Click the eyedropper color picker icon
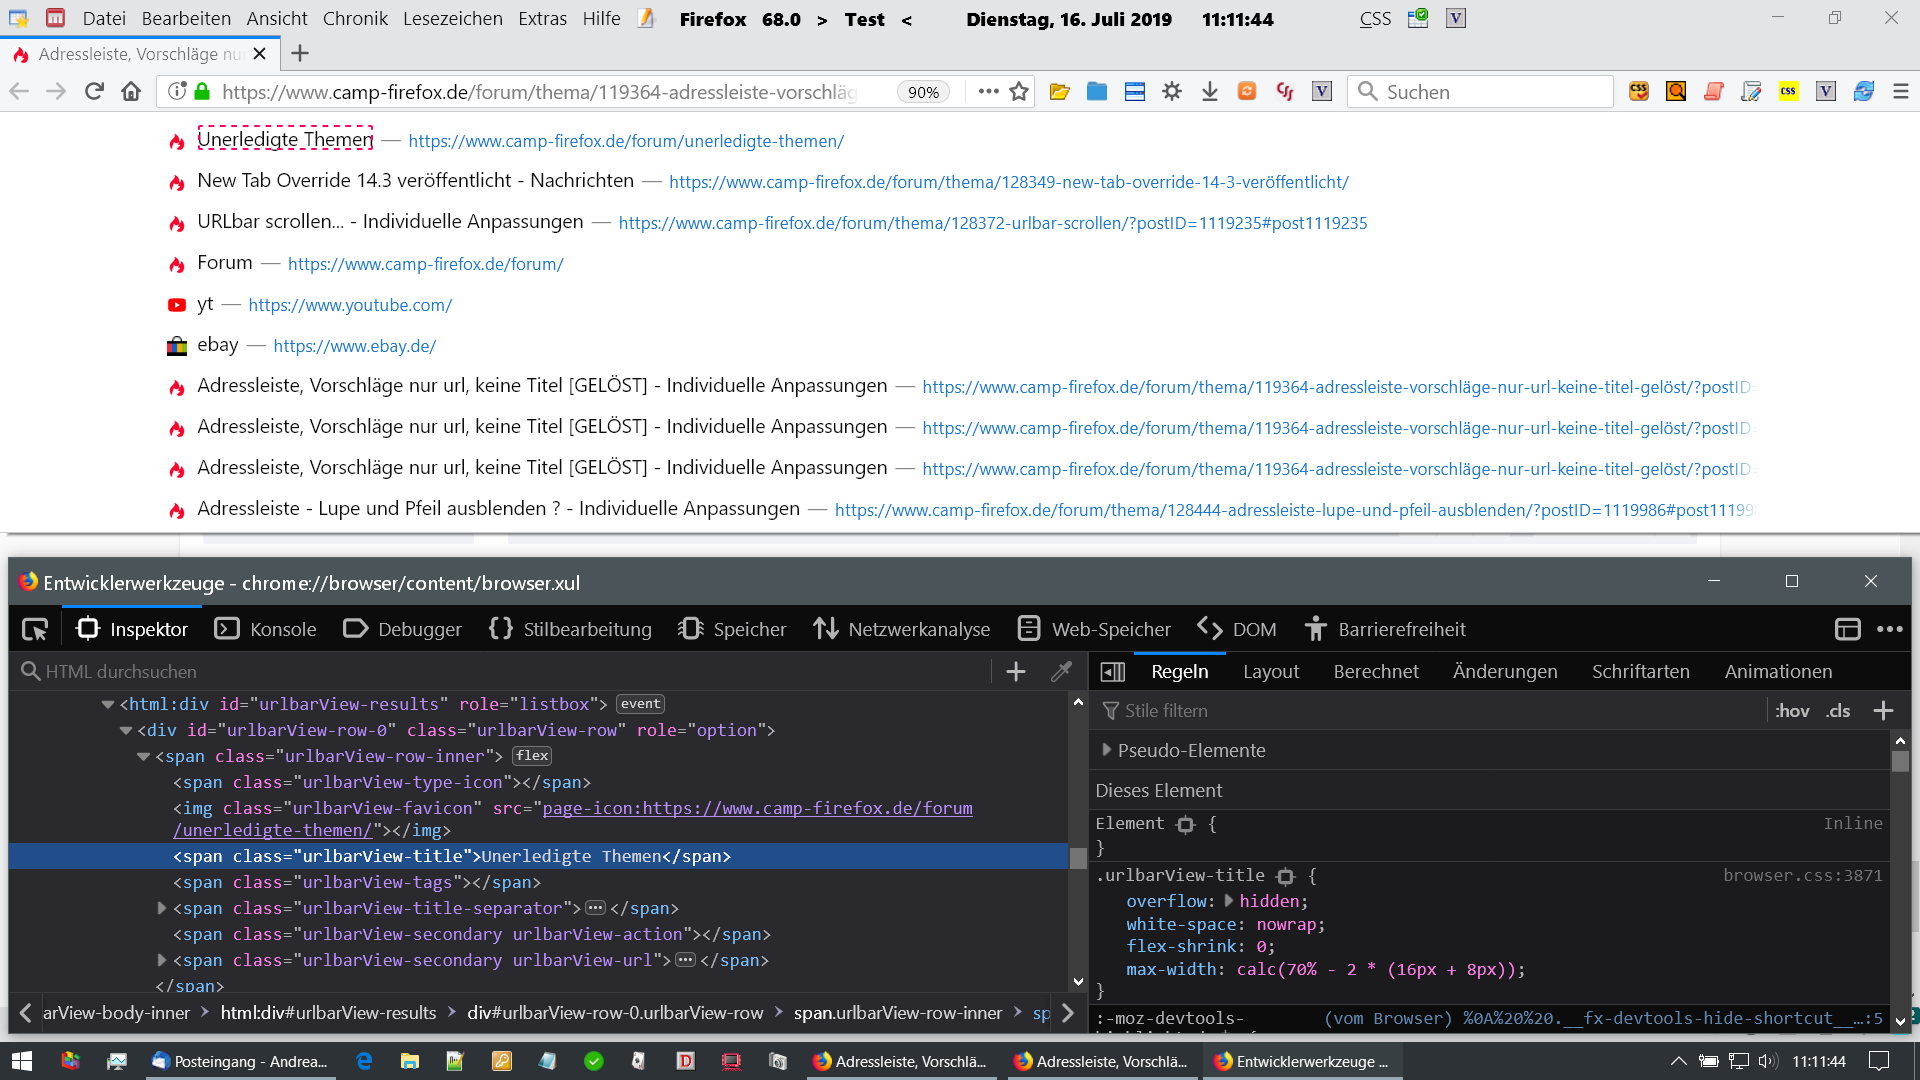 [1061, 672]
